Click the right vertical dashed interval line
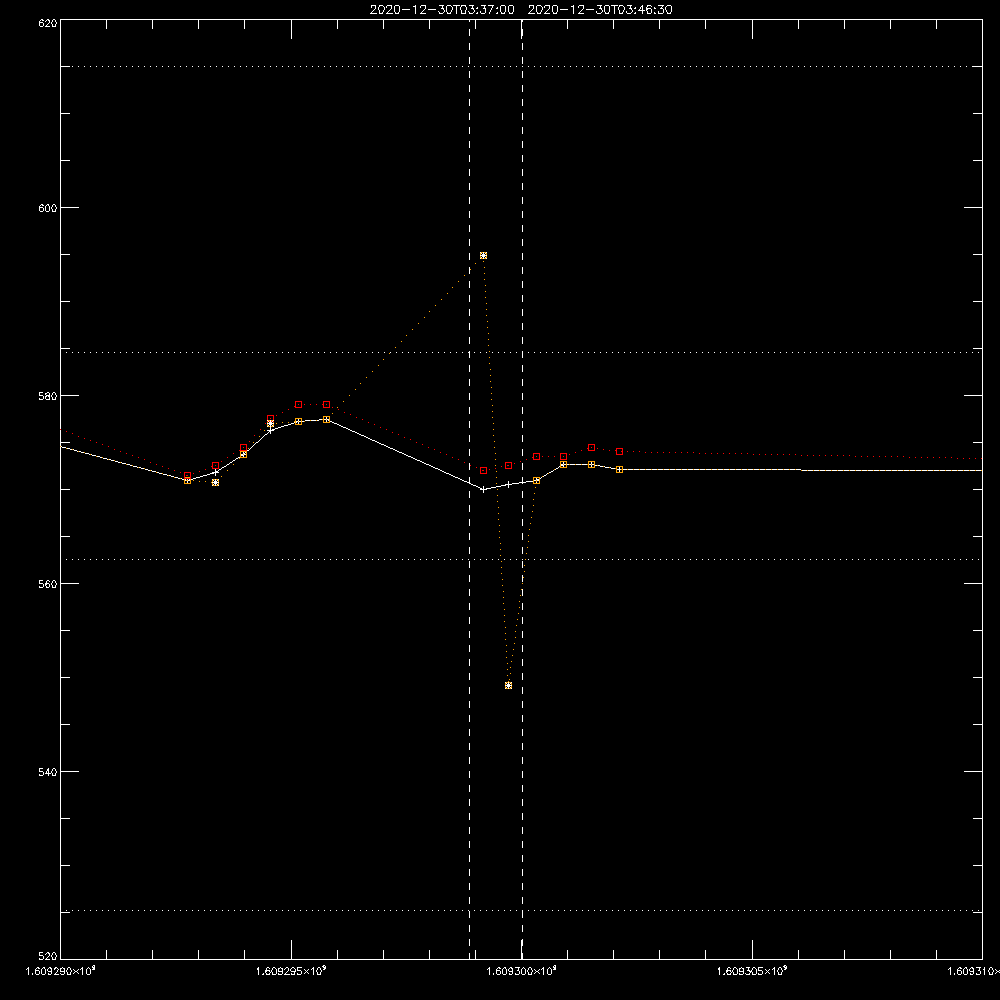 tap(522, 489)
